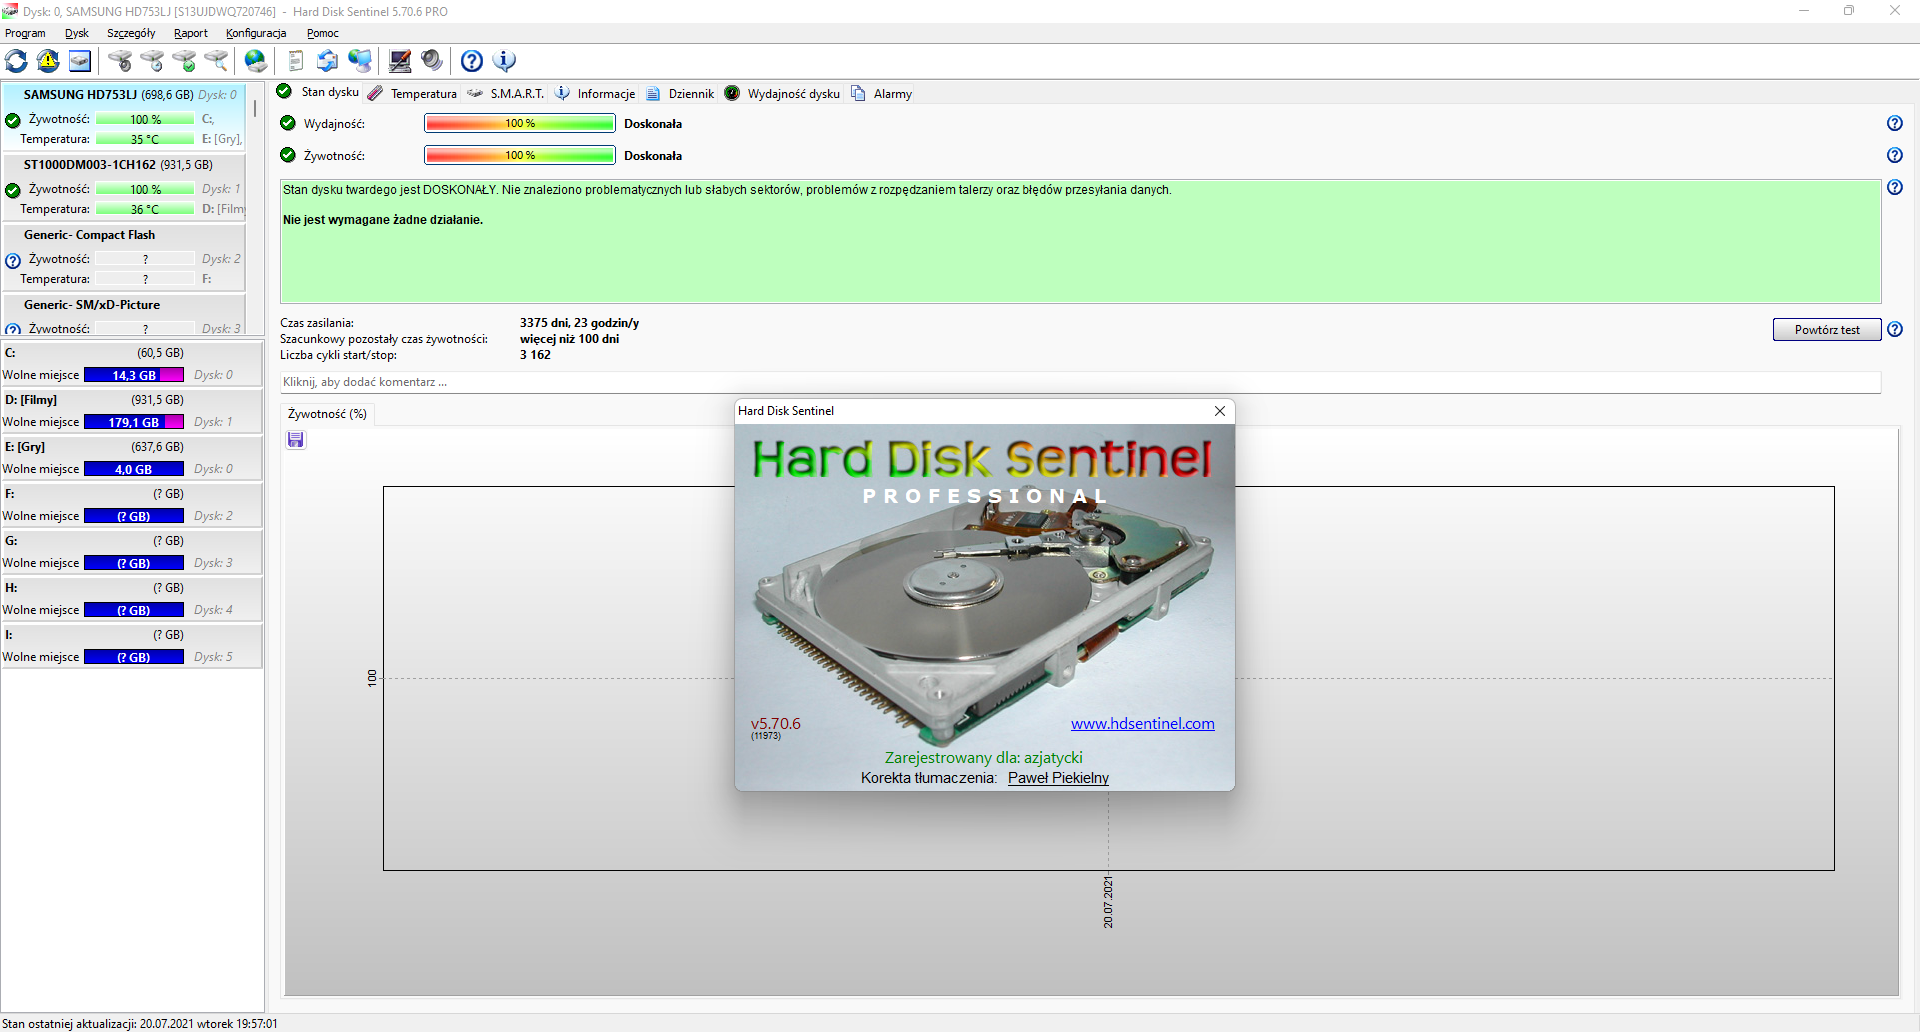
Task: Select the SAMSUNG HD753LJ disk entry
Action: 125,116
